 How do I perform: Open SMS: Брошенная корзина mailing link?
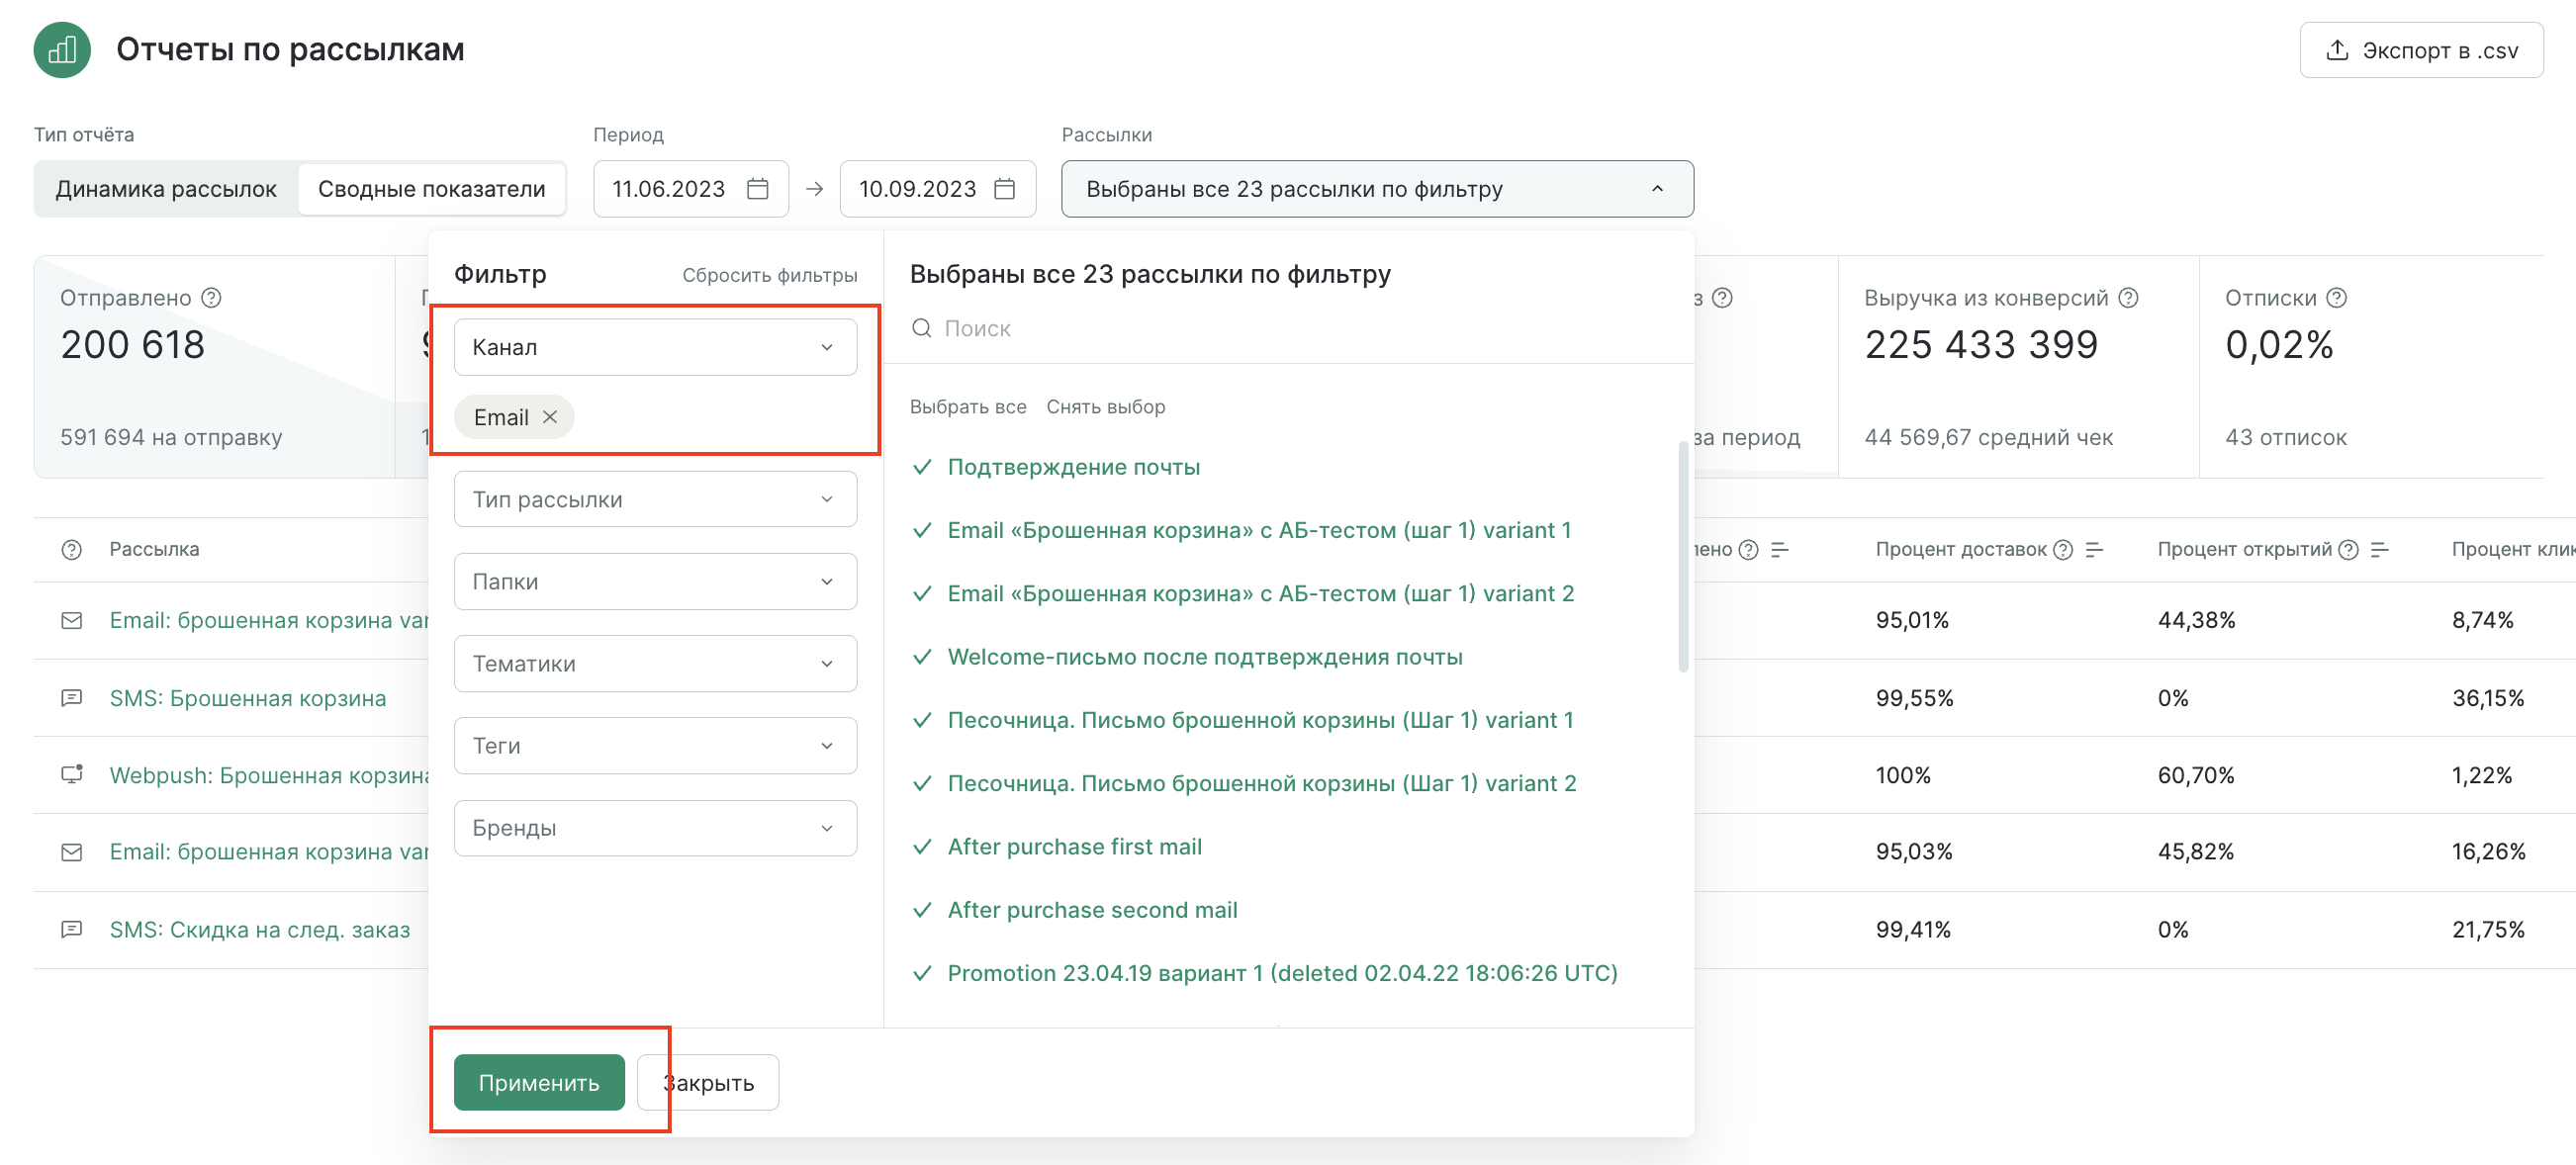pos(248,698)
